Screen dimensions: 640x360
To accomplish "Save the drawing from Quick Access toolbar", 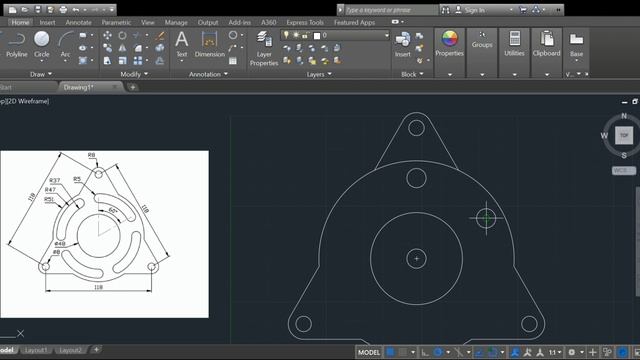I will coord(38,9).
